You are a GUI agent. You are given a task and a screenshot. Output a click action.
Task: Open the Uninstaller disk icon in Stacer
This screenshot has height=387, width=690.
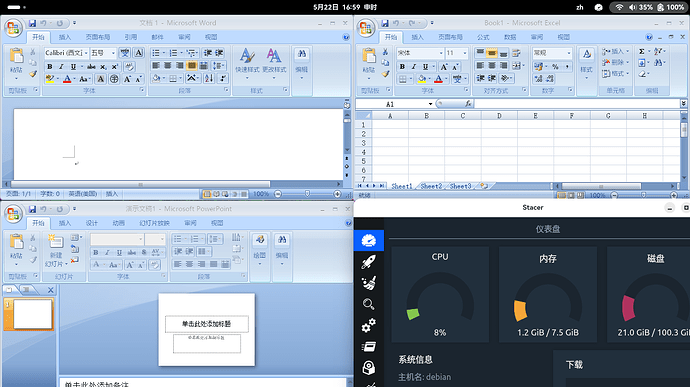[x=369, y=368]
